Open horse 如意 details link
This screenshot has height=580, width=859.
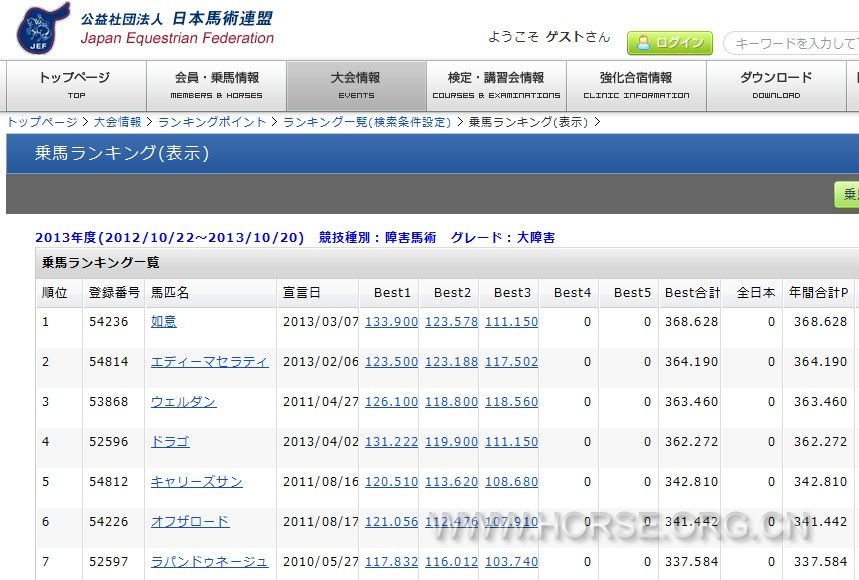(164, 322)
